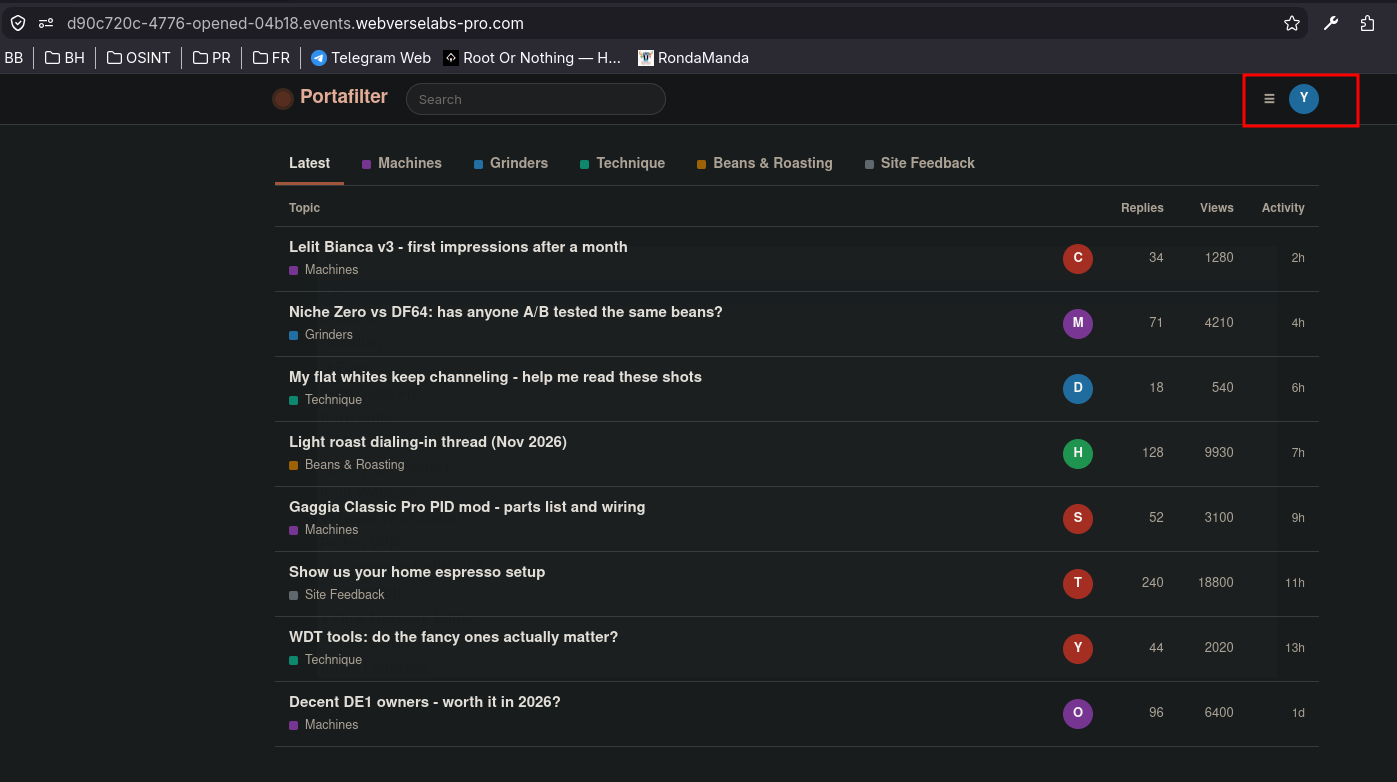Open the OSINT bookmarks folder
Viewport: 1397px width, 782px height.
click(x=139, y=58)
